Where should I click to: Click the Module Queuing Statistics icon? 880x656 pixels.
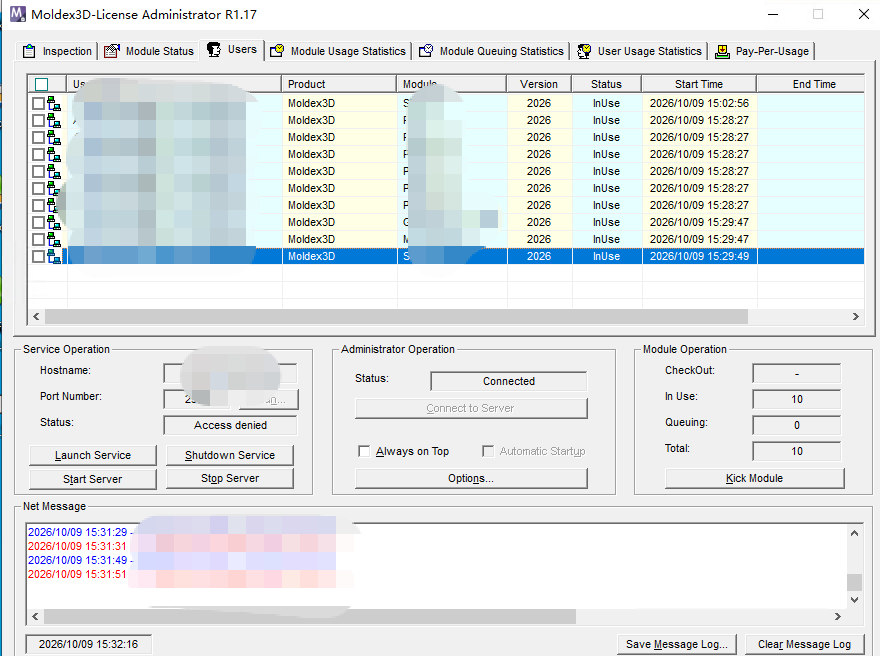[x=426, y=51]
